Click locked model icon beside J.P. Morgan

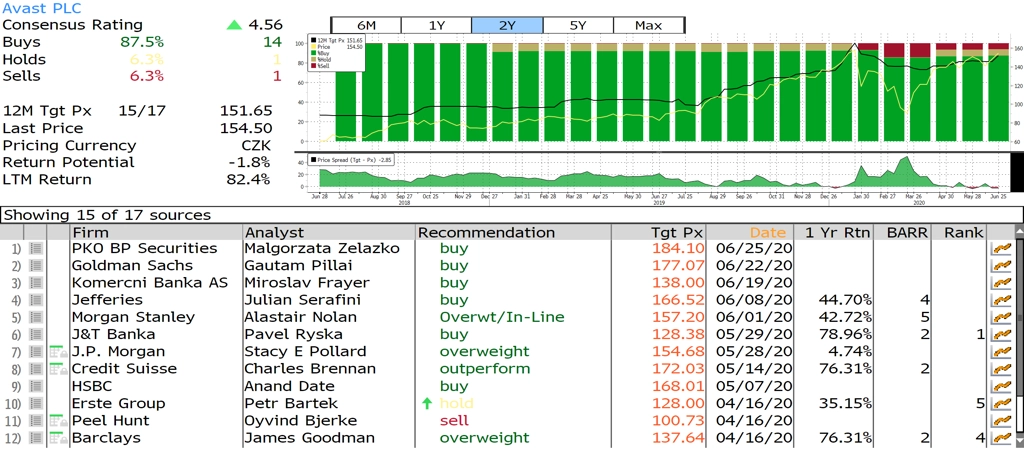58,352
